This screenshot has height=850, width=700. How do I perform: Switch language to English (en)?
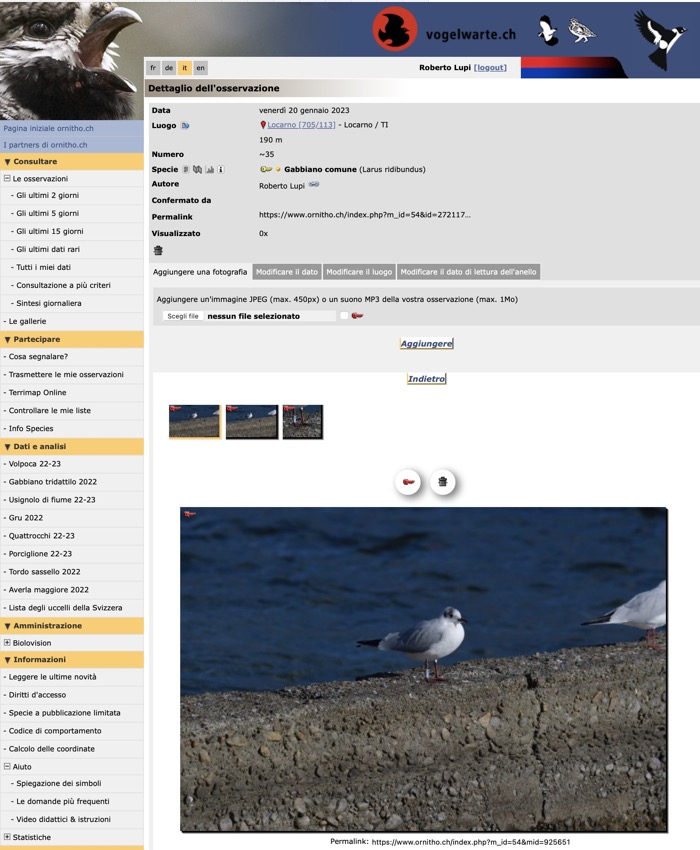point(201,68)
